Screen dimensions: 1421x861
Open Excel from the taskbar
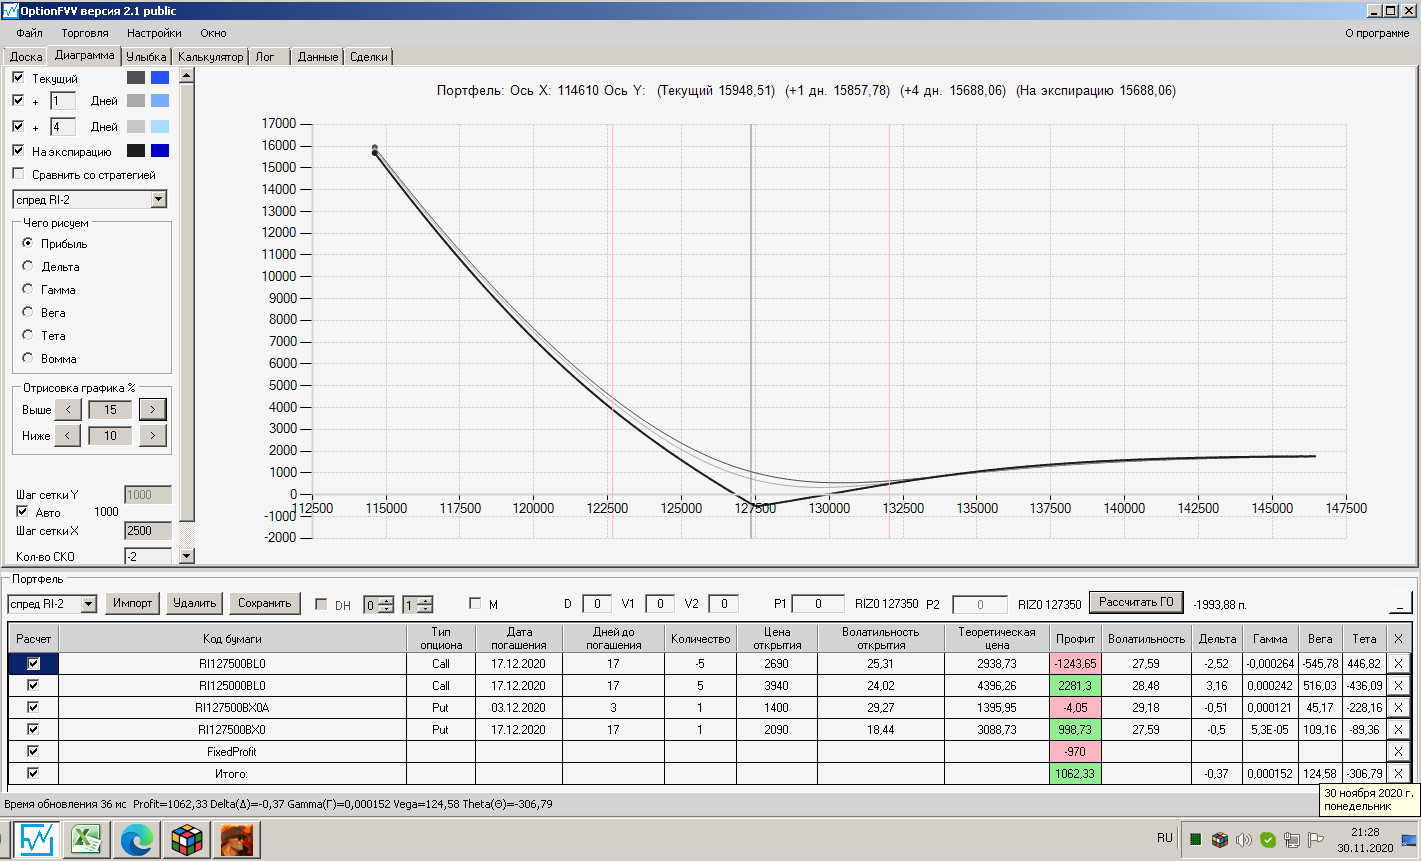(x=87, y=840)
